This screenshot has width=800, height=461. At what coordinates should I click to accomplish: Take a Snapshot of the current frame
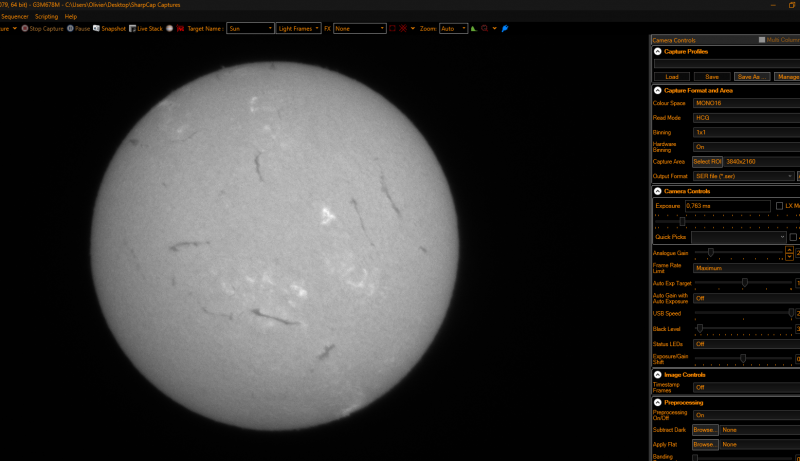click(109, 29)
